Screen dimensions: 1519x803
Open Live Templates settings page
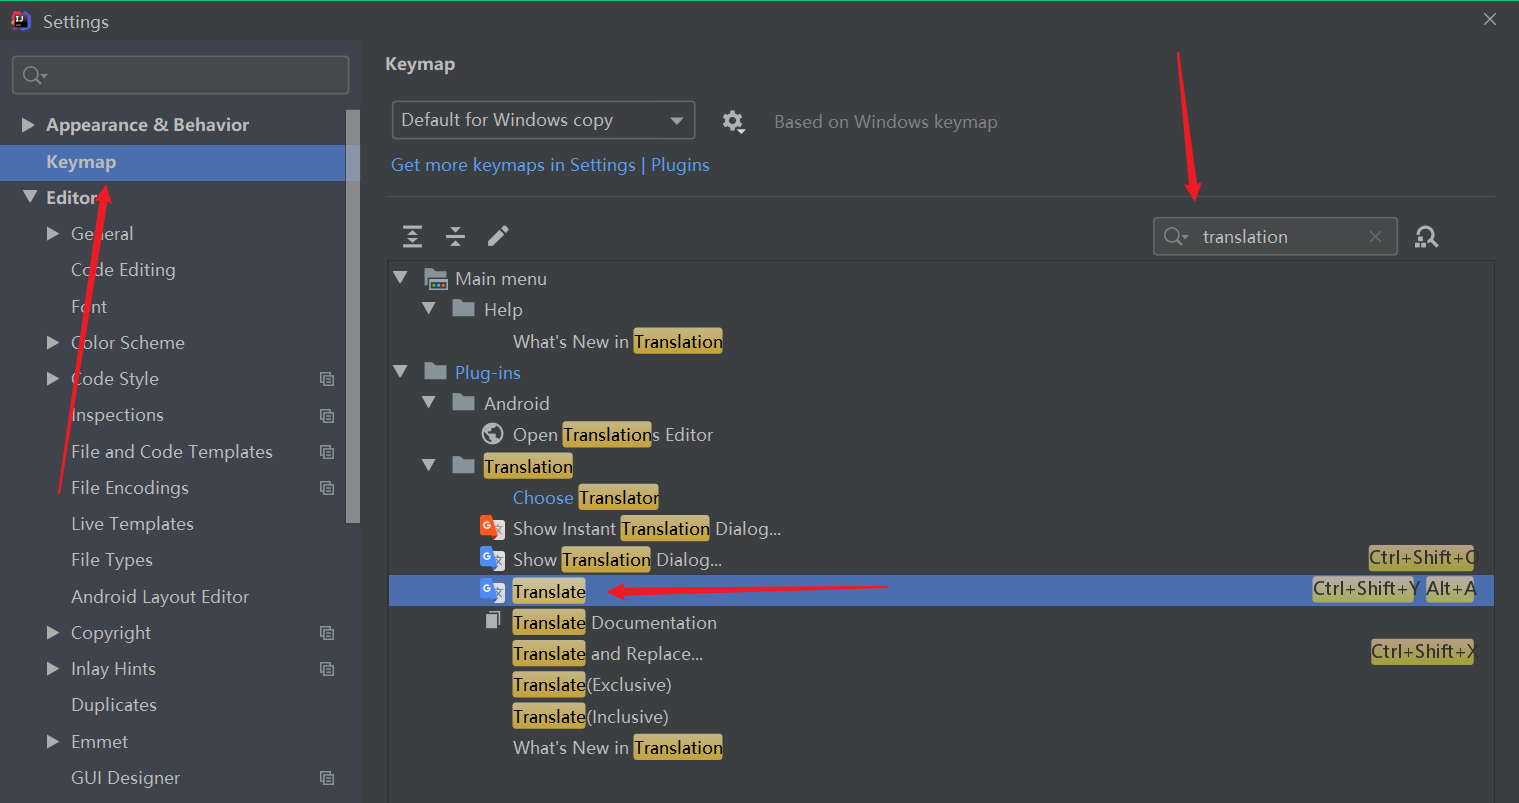click(x=132, y=524)
